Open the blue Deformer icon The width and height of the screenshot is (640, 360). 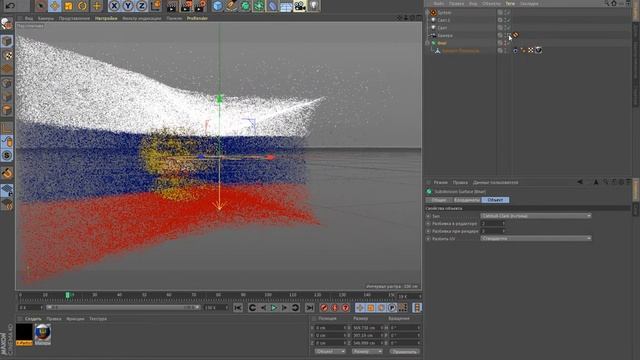pos(272,6)
